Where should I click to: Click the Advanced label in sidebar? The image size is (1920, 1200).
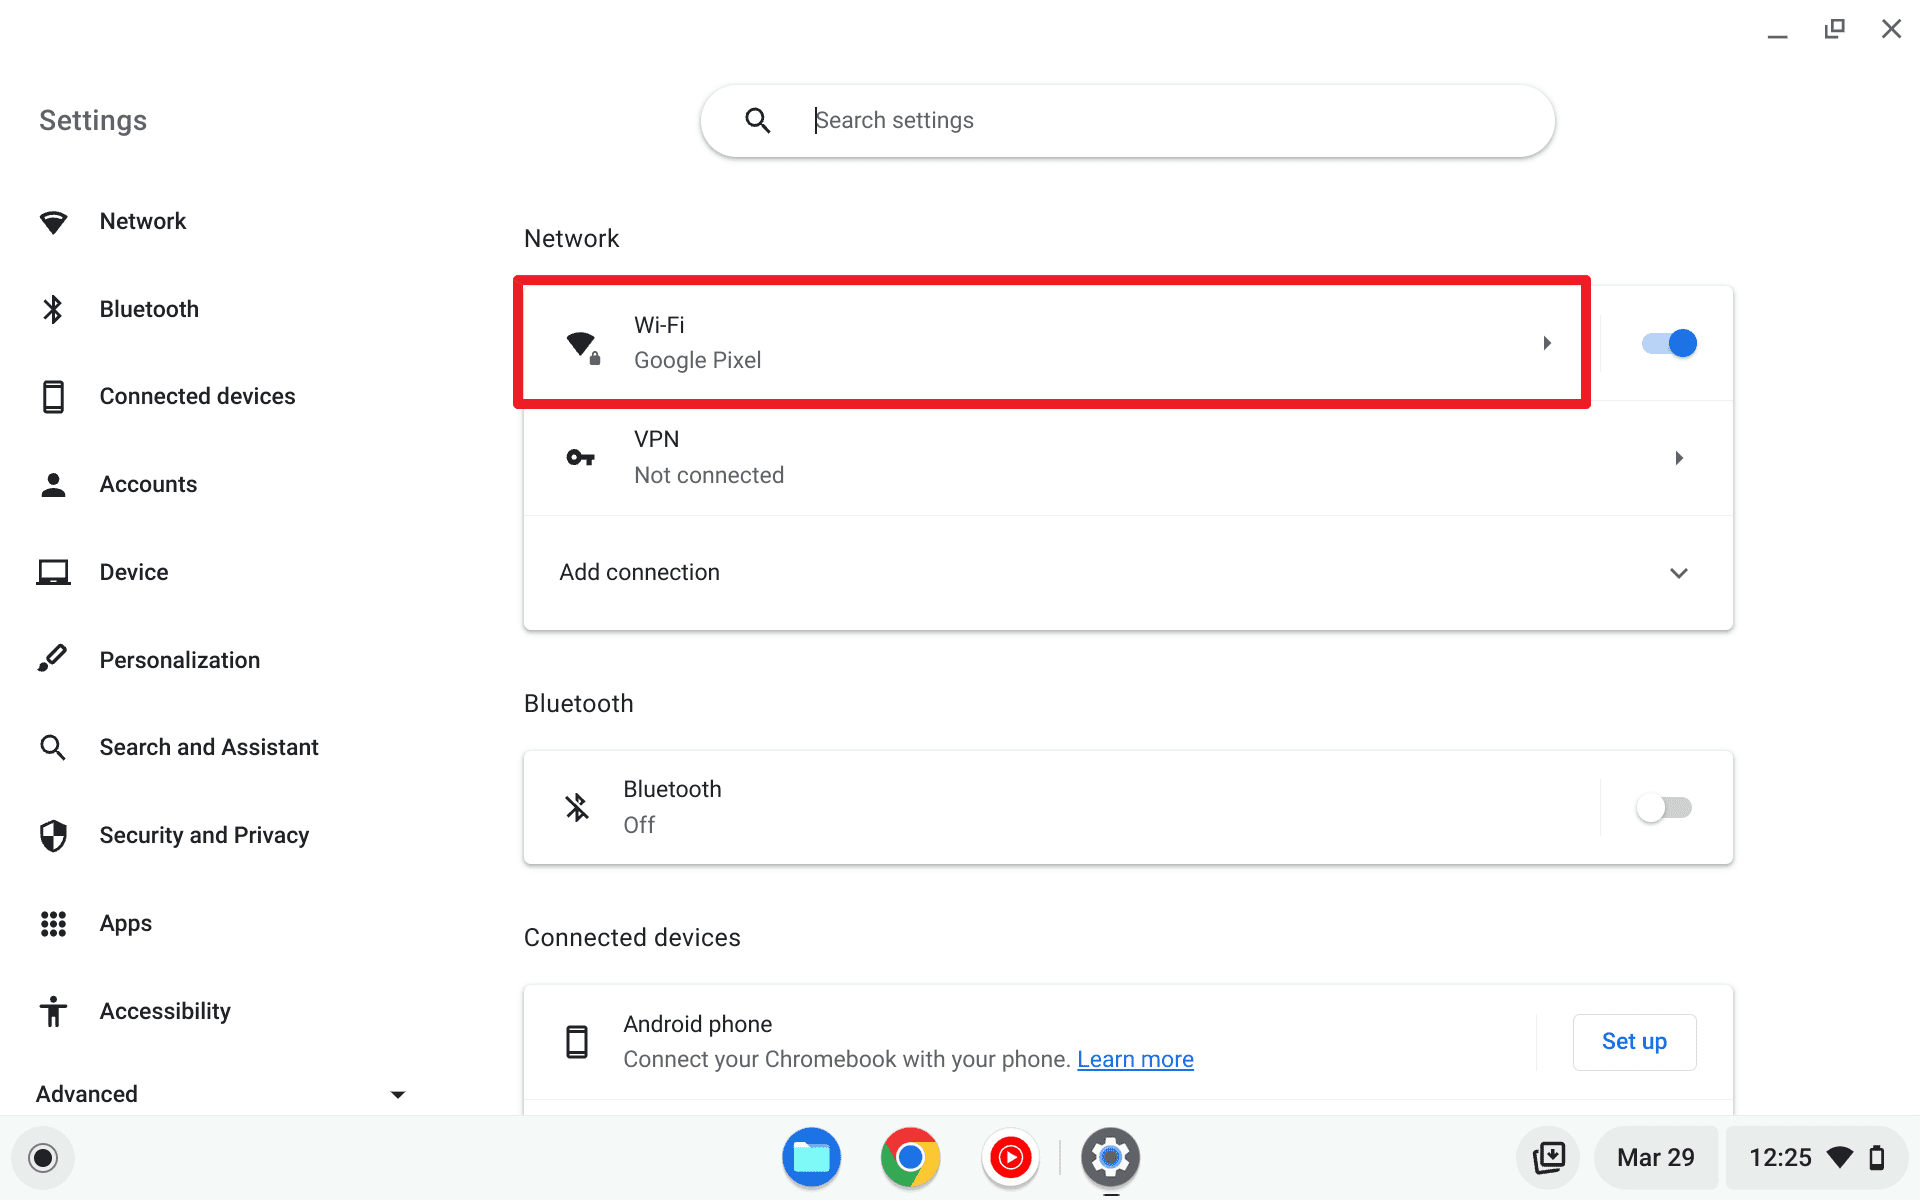tap(87, 1094)
